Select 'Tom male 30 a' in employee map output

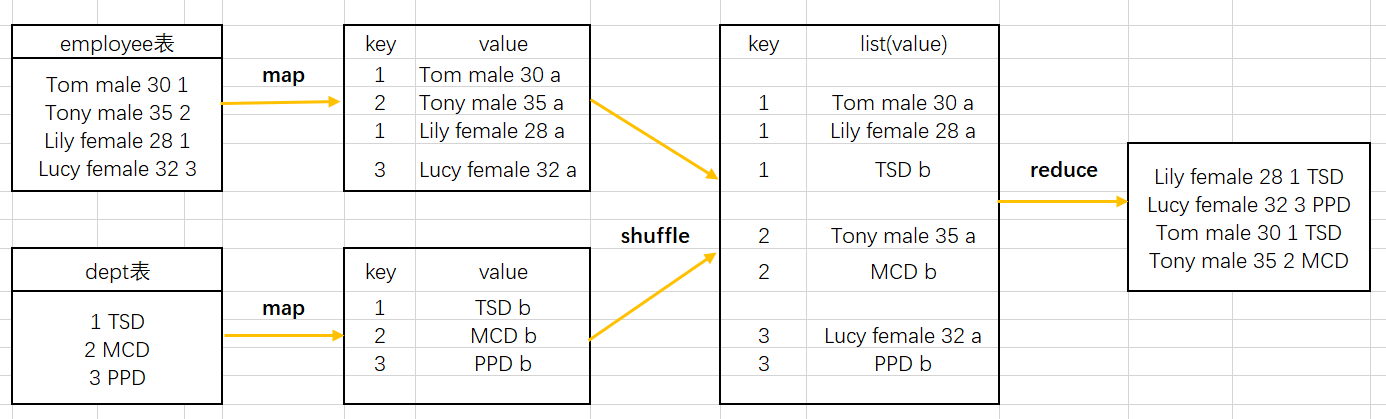coord(491,74)
